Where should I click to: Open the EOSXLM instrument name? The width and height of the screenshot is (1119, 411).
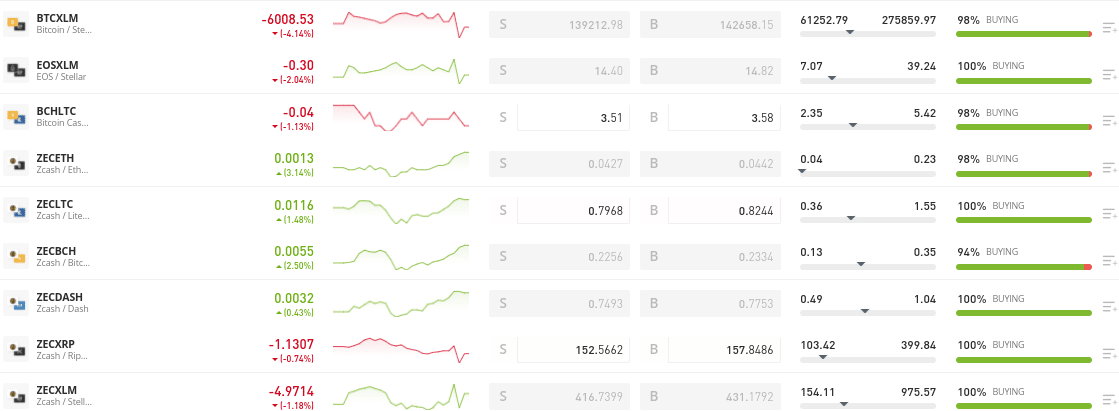click(x=59, y=65)
